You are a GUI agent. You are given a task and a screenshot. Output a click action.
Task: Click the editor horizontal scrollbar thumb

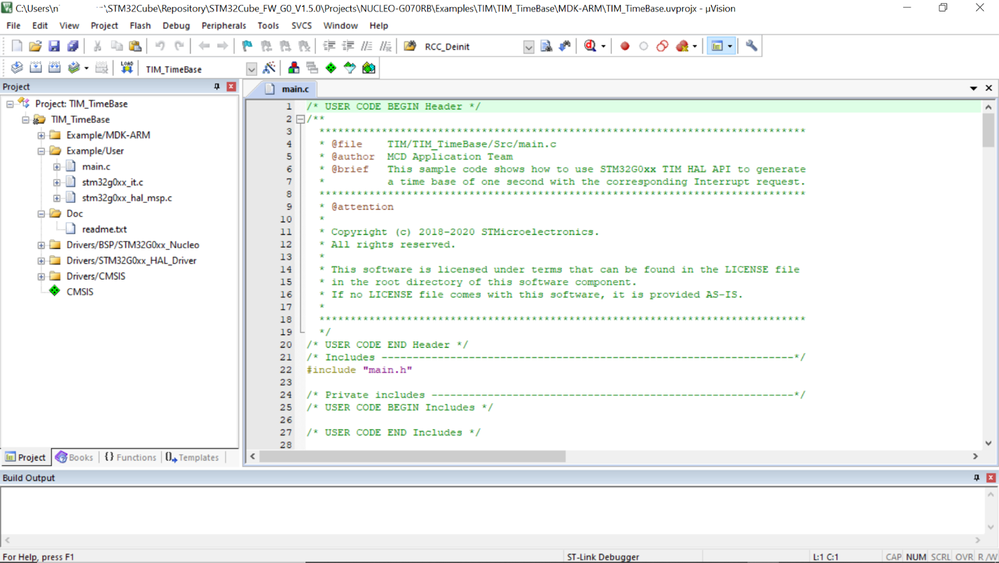(412, 457)
